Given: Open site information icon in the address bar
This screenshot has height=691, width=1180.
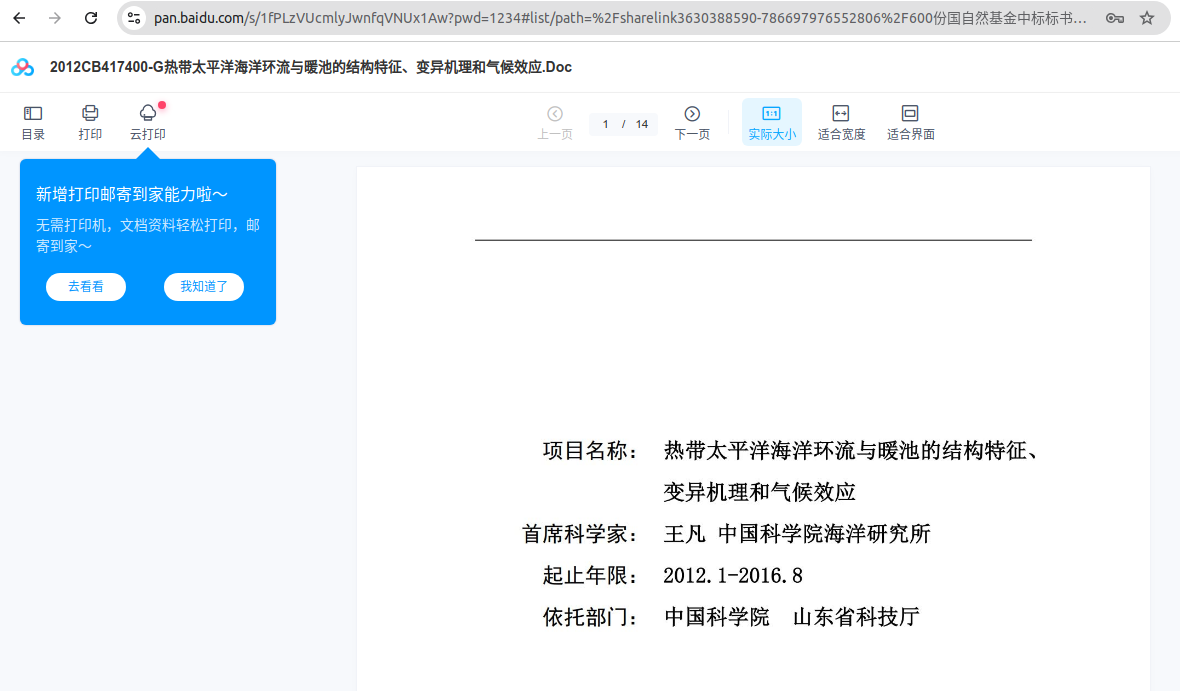Looking at the screenshot, I should [134, 18].
